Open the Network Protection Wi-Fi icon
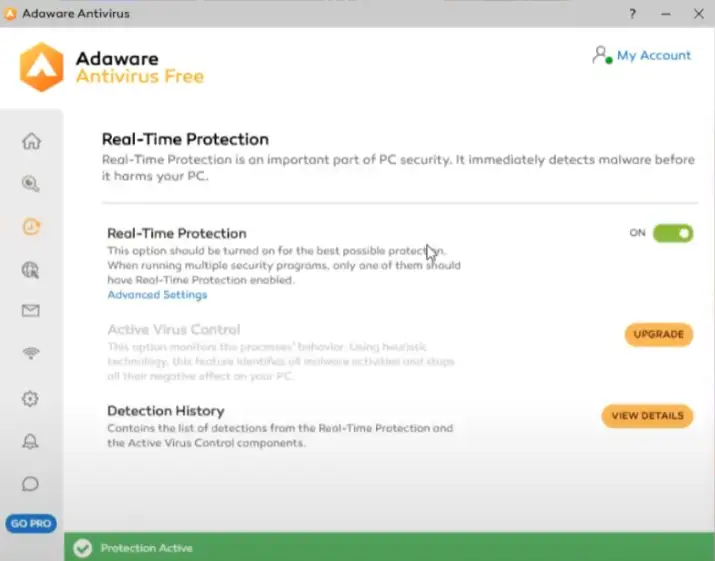This screenshot has width=715, height=561. click(31, 354)
